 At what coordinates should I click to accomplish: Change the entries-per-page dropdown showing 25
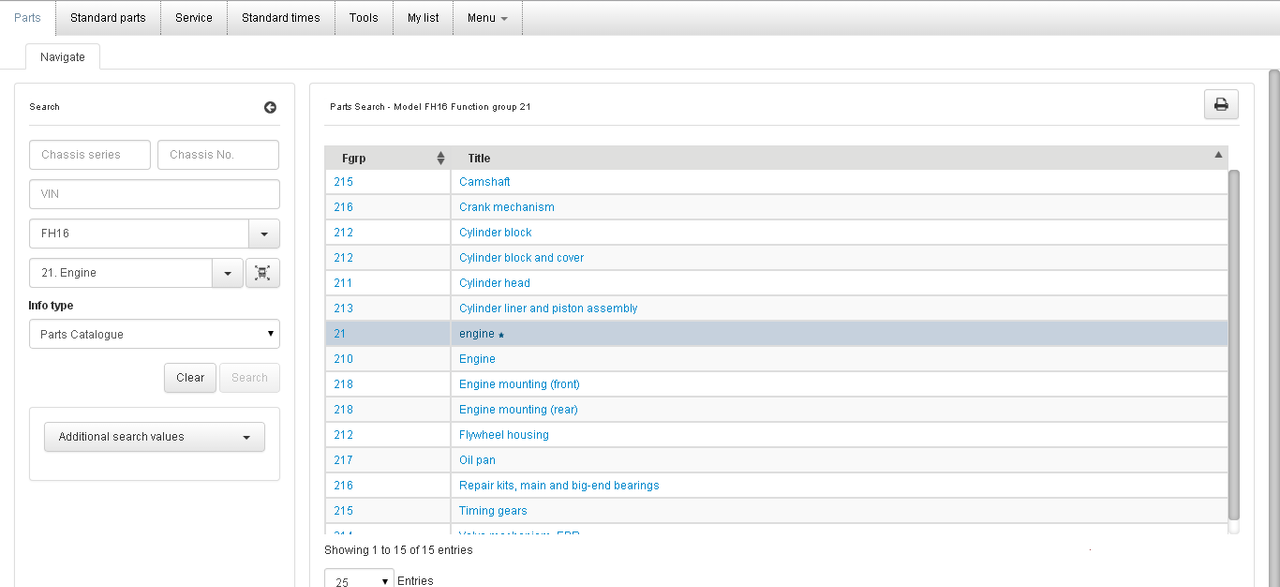[x=358, y=581]
